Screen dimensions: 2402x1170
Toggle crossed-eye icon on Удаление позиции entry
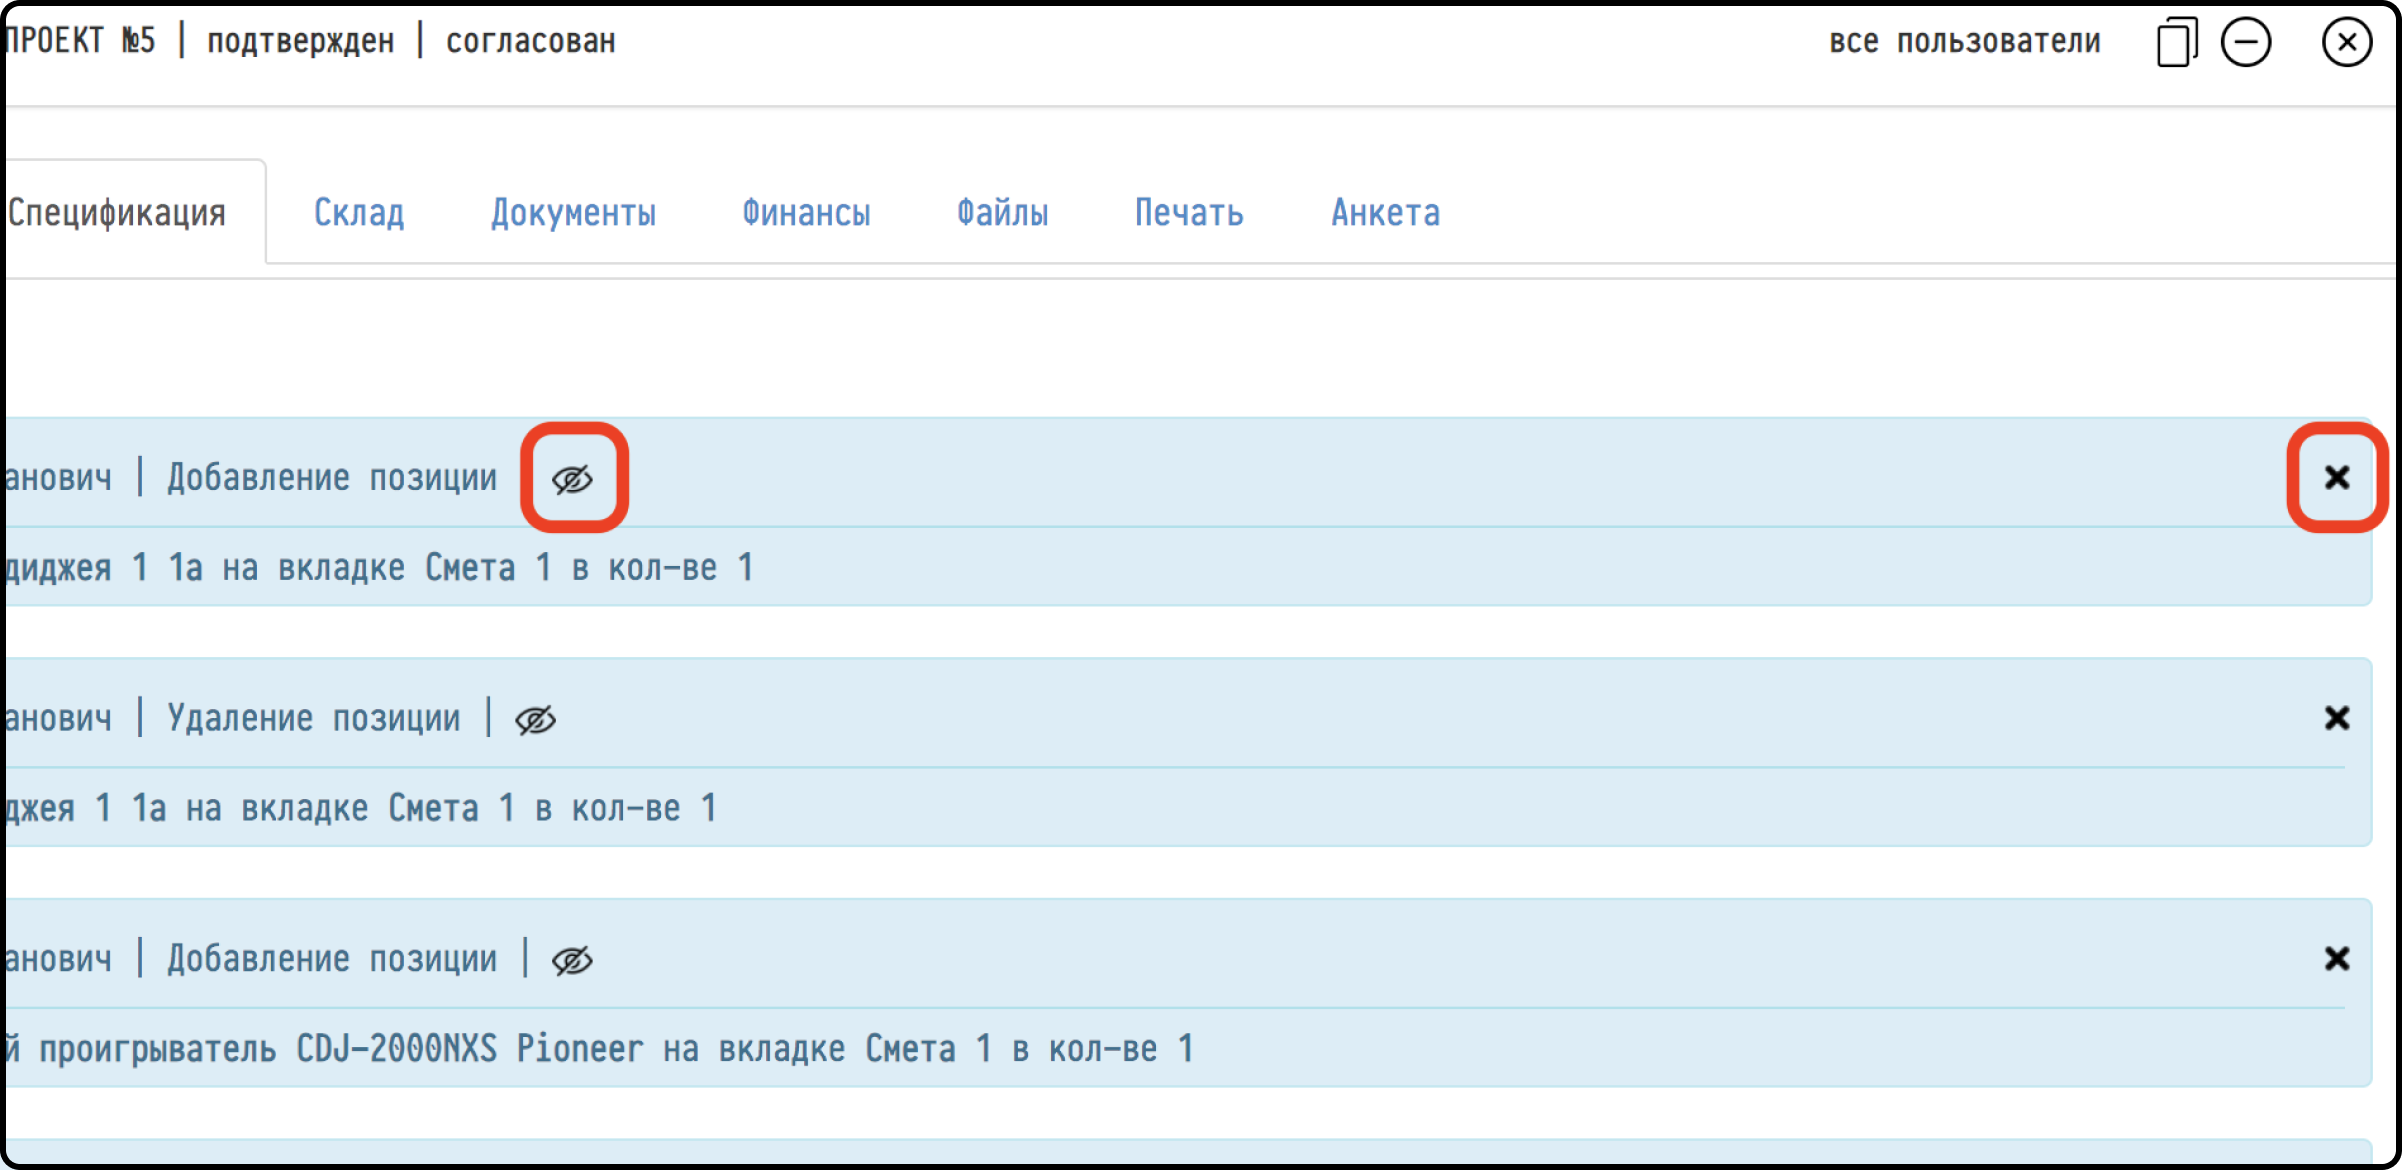pos(535,719)
